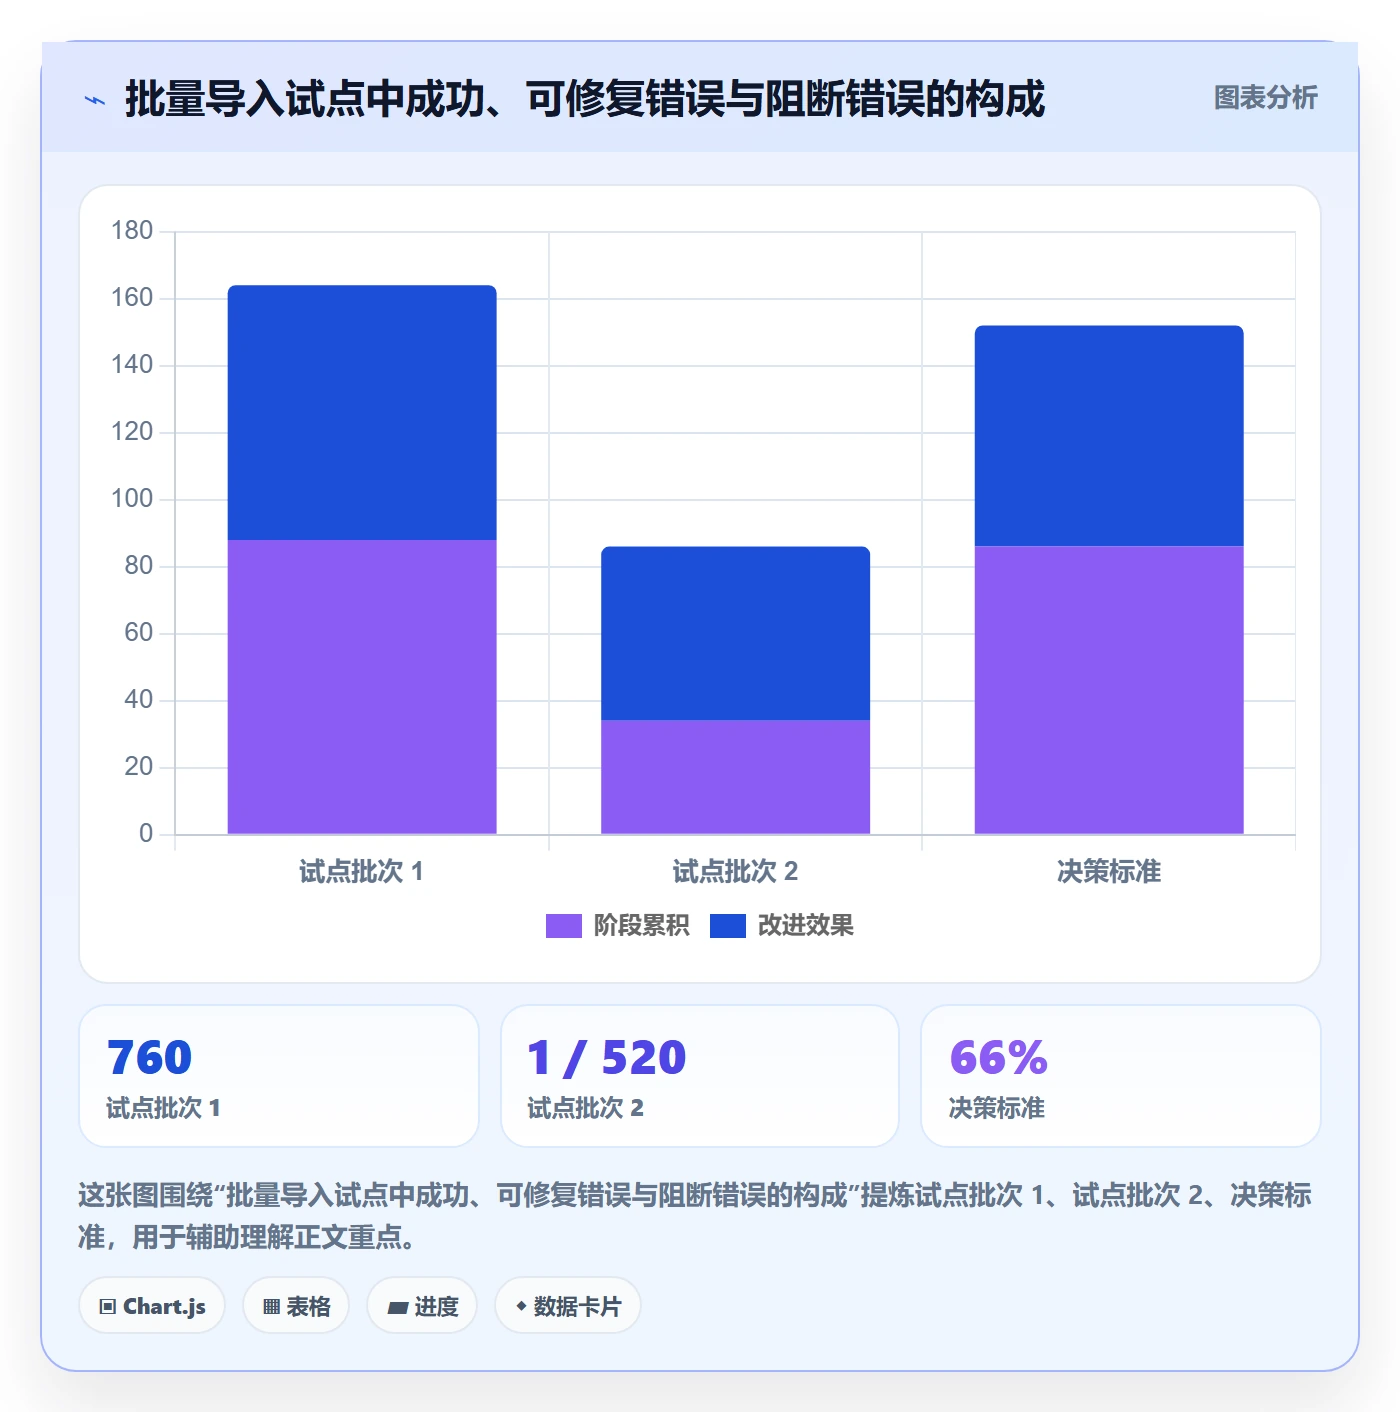Click the blue segment of 试点批次 1 bar
This screenshot has height=1412, width=1400.
click(x=362, y=413)
